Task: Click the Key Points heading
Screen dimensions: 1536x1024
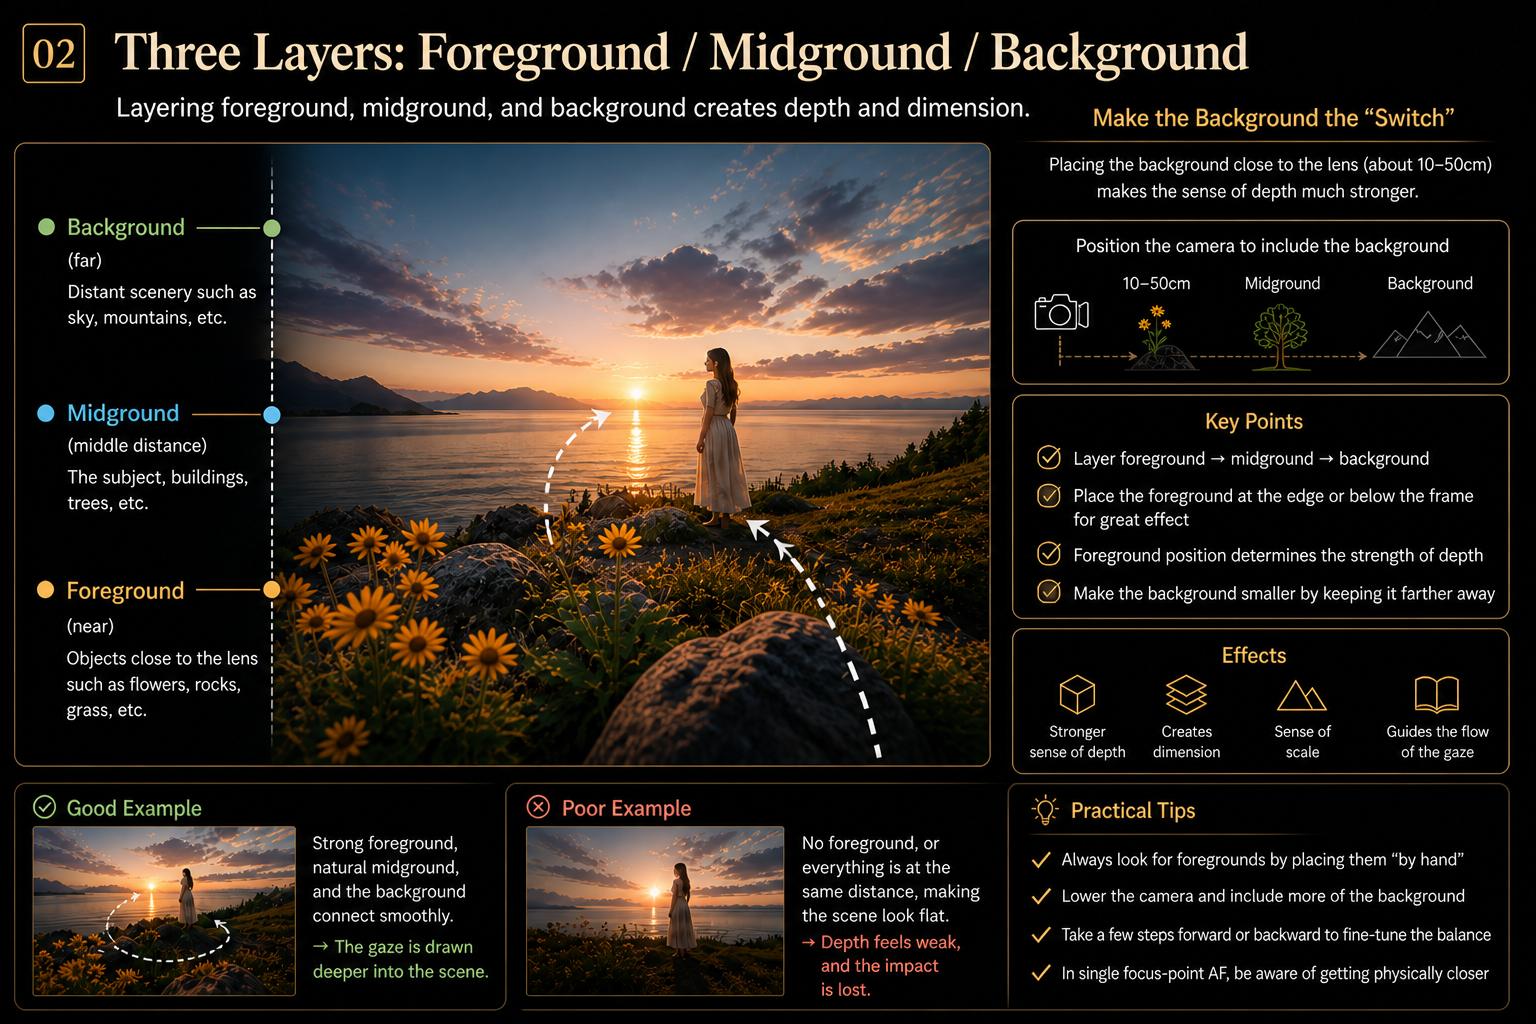Action: point(1253,421)
